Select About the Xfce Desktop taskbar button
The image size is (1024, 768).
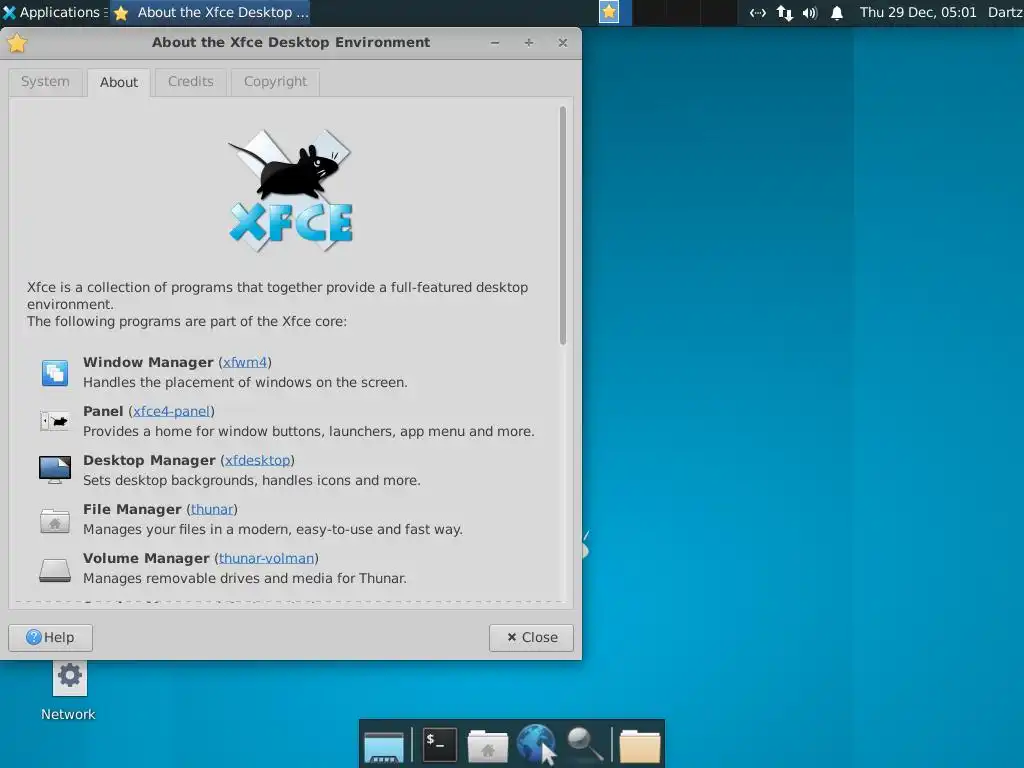tap(210, 12)
